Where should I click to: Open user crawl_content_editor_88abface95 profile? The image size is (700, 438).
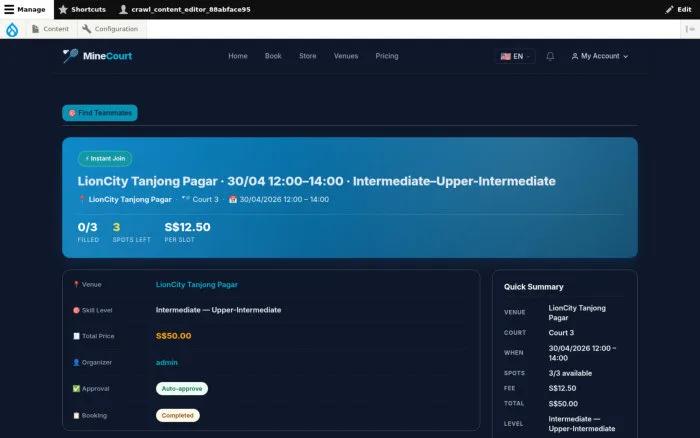(x=185, y=9)
